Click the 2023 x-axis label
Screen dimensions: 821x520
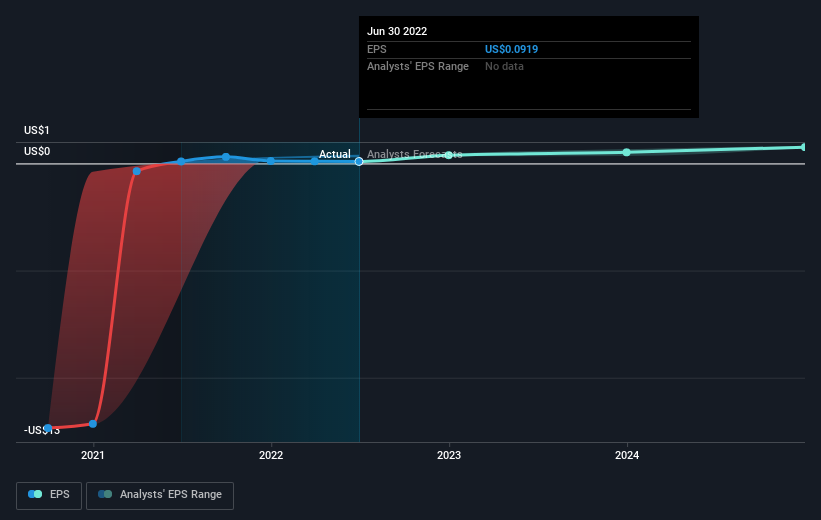click(x=449, y=455)
